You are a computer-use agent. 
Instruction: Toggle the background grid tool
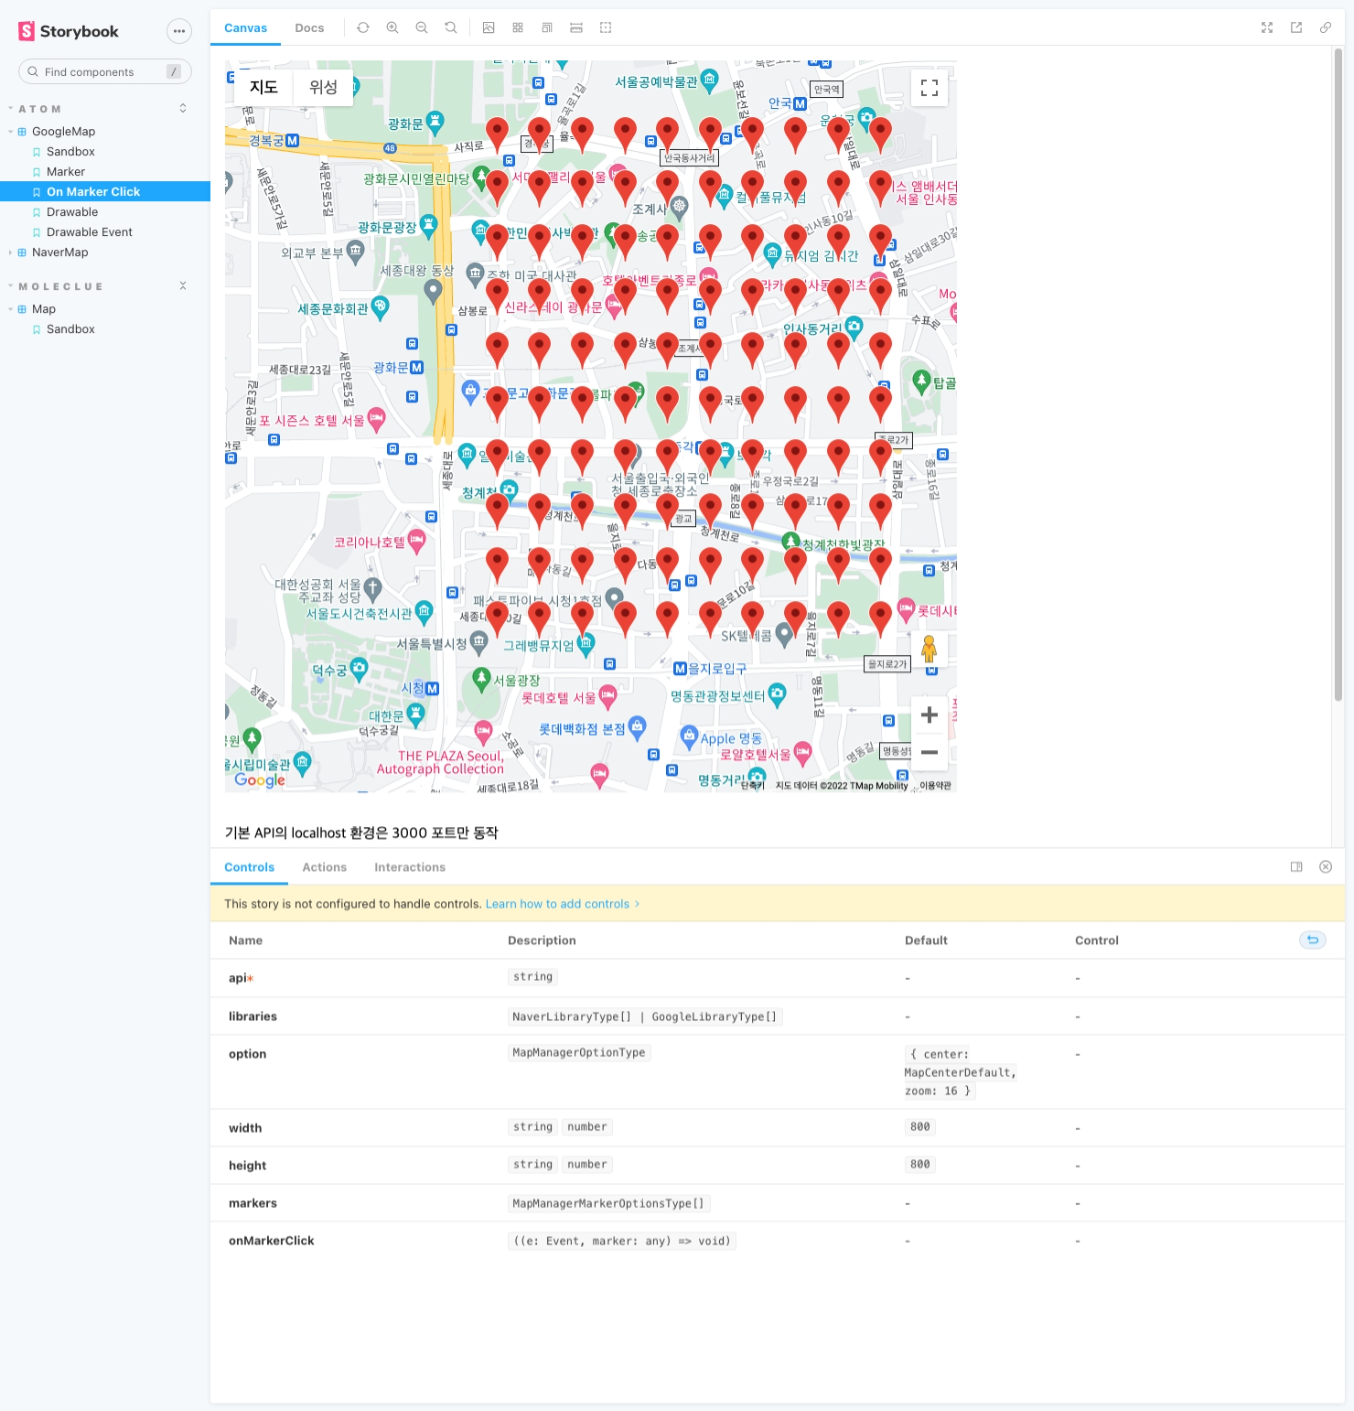coord(517,28)
